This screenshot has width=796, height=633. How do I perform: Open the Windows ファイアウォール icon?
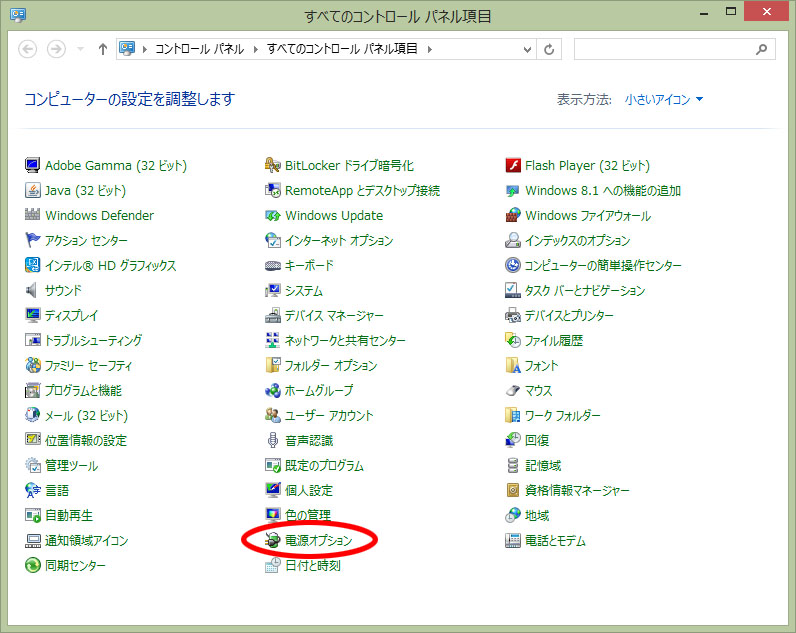click(x=513, y=215)
